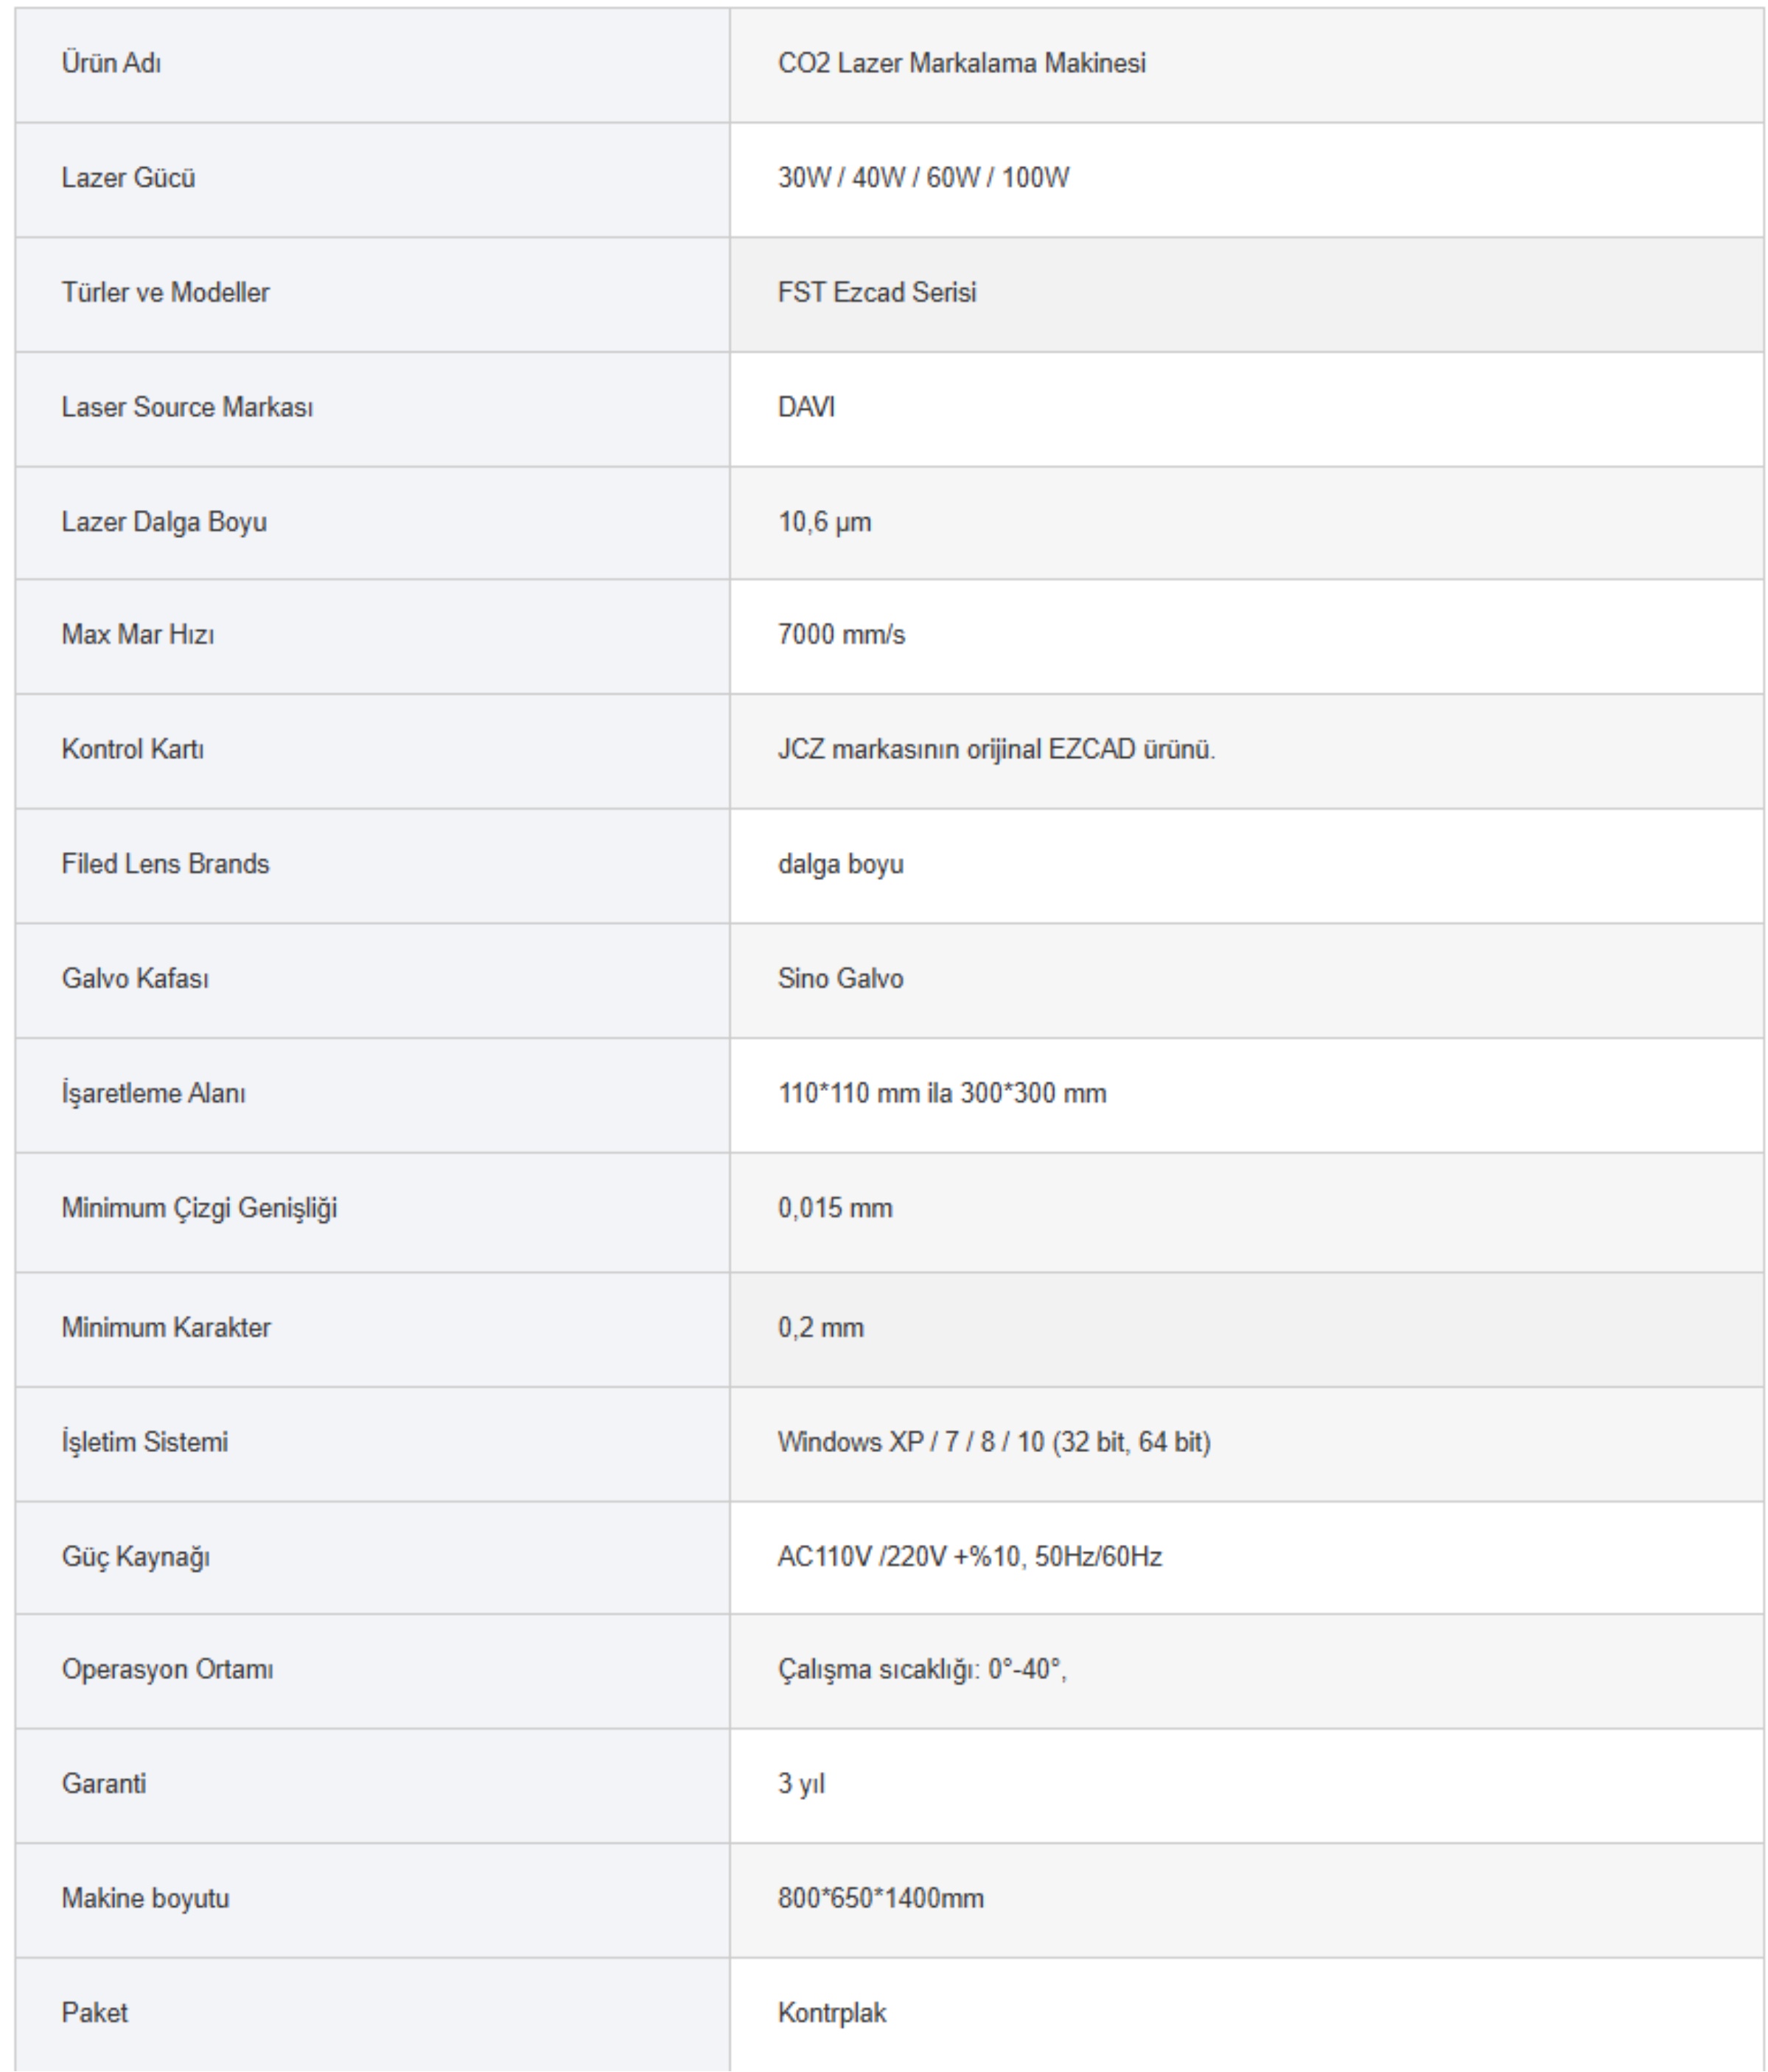The height and width of the screenshot is (2072, 1768).
Task: Click the '10,6 μm' wavelength value
Action: click(824, 522)
